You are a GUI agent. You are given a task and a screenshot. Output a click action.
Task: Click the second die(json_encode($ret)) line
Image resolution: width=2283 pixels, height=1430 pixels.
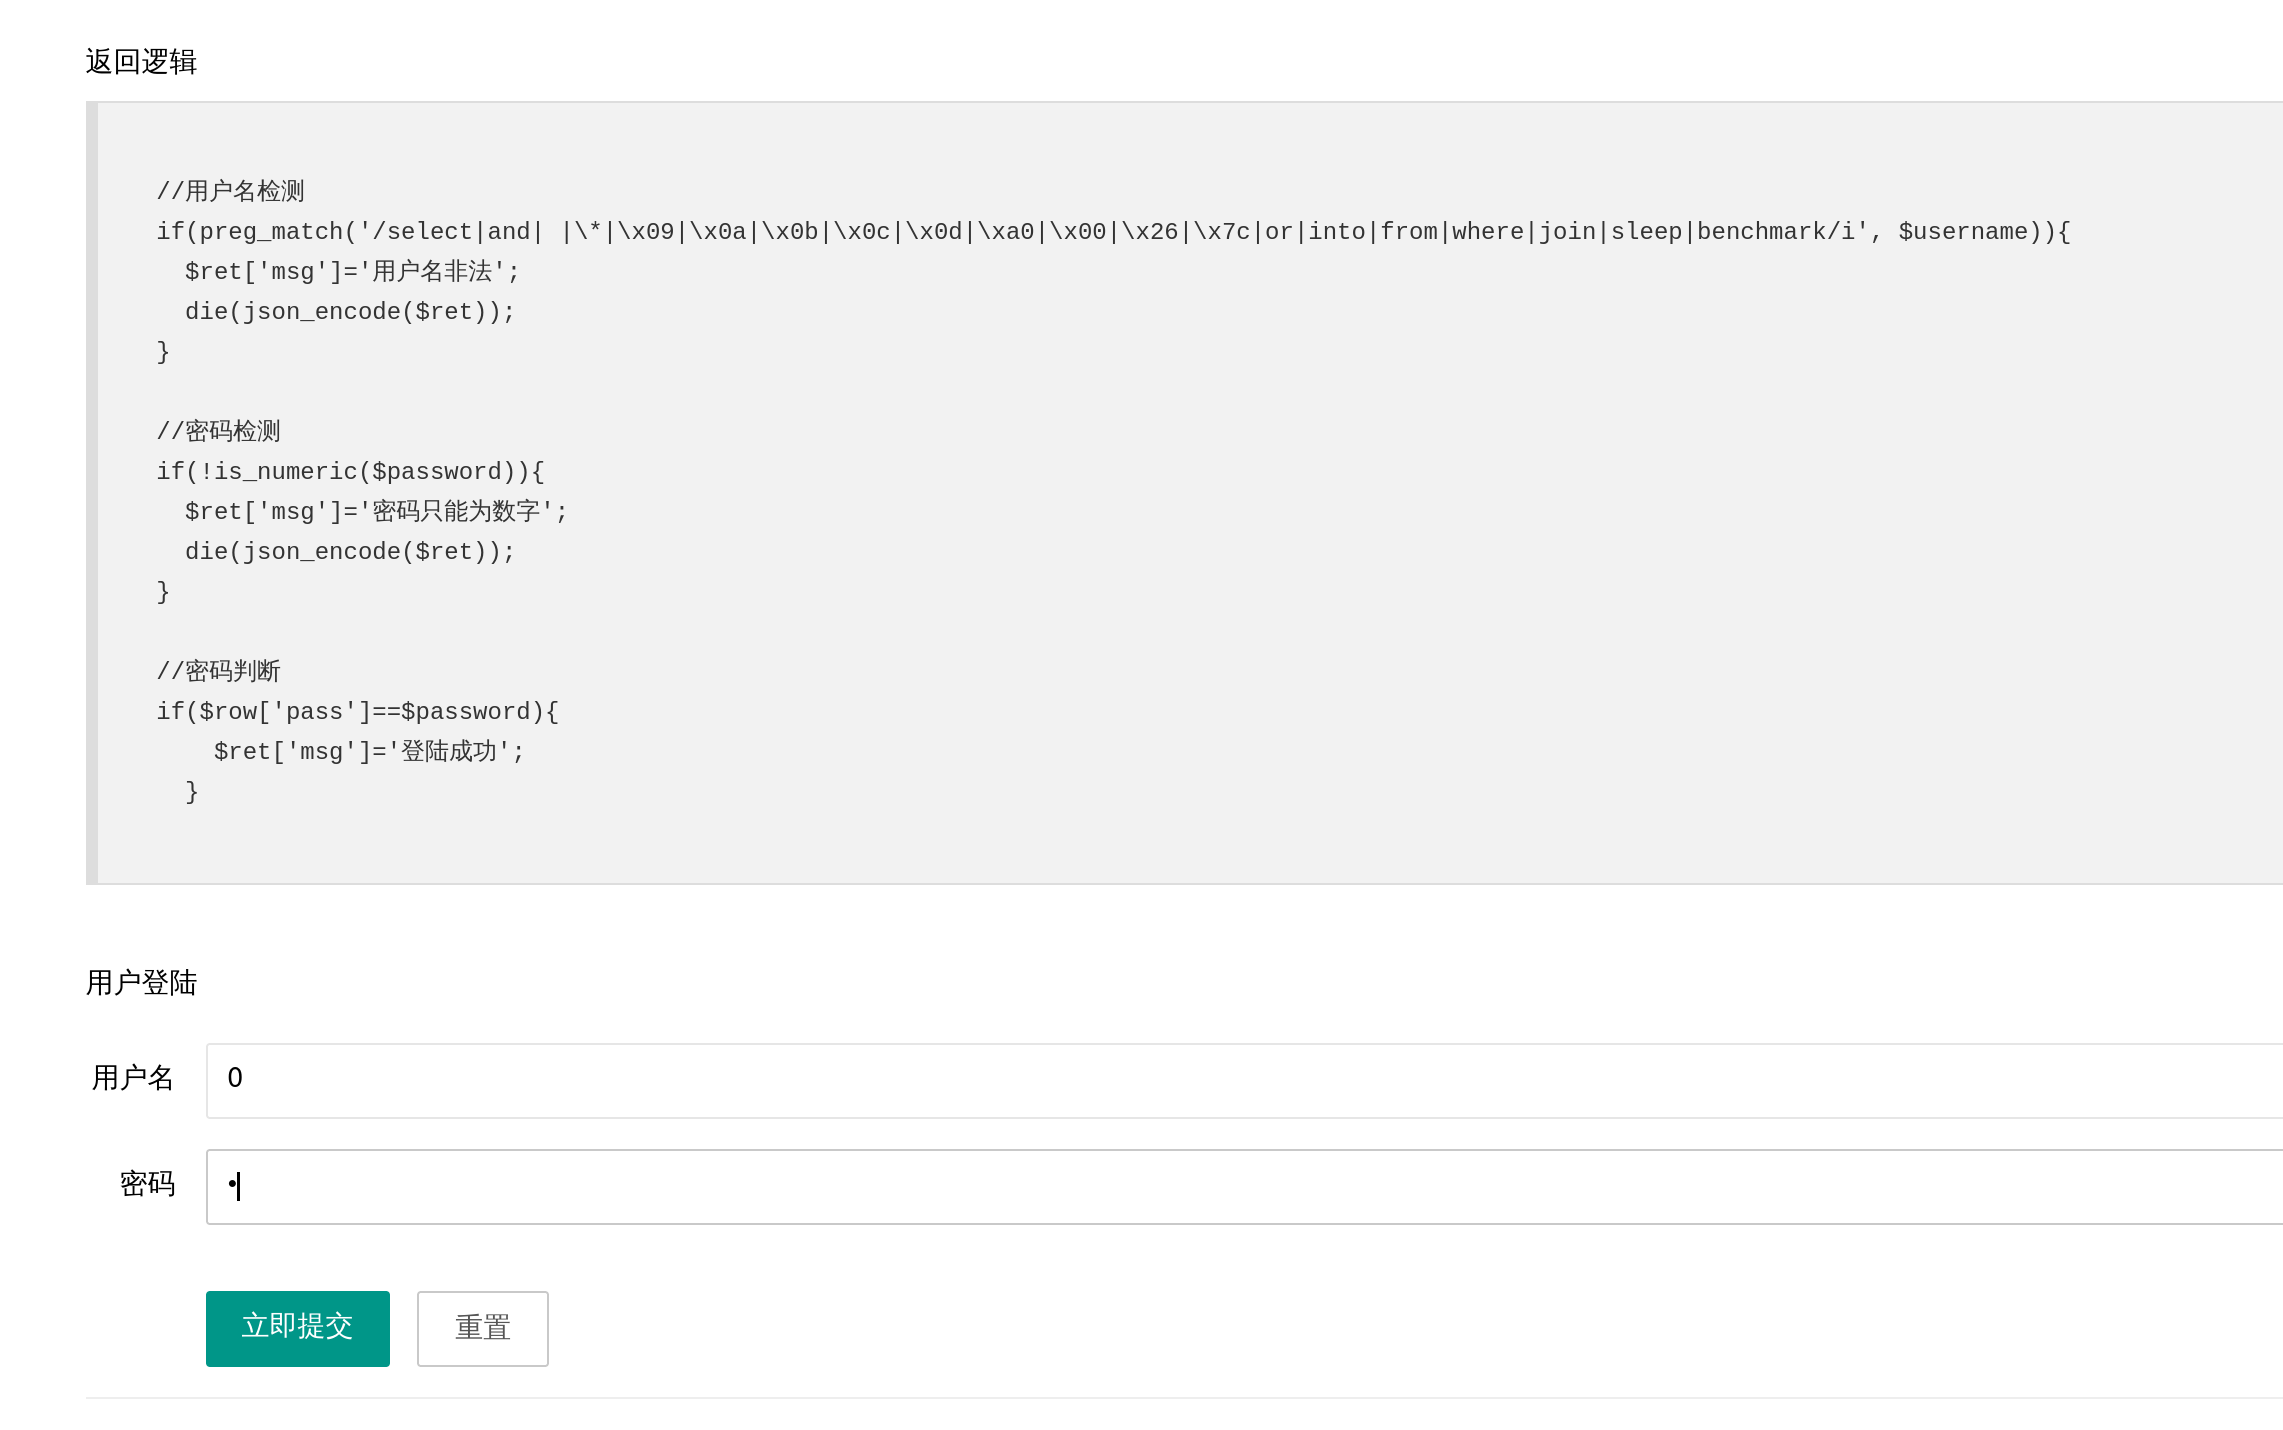pyautogui.click(x=349, y=552)
